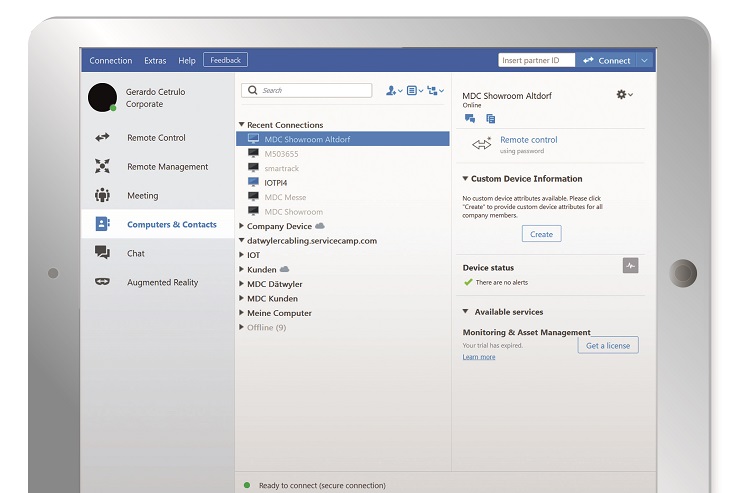Open the Chat section
This screenshot has height=493, width=740.
[x=136, y=254]
